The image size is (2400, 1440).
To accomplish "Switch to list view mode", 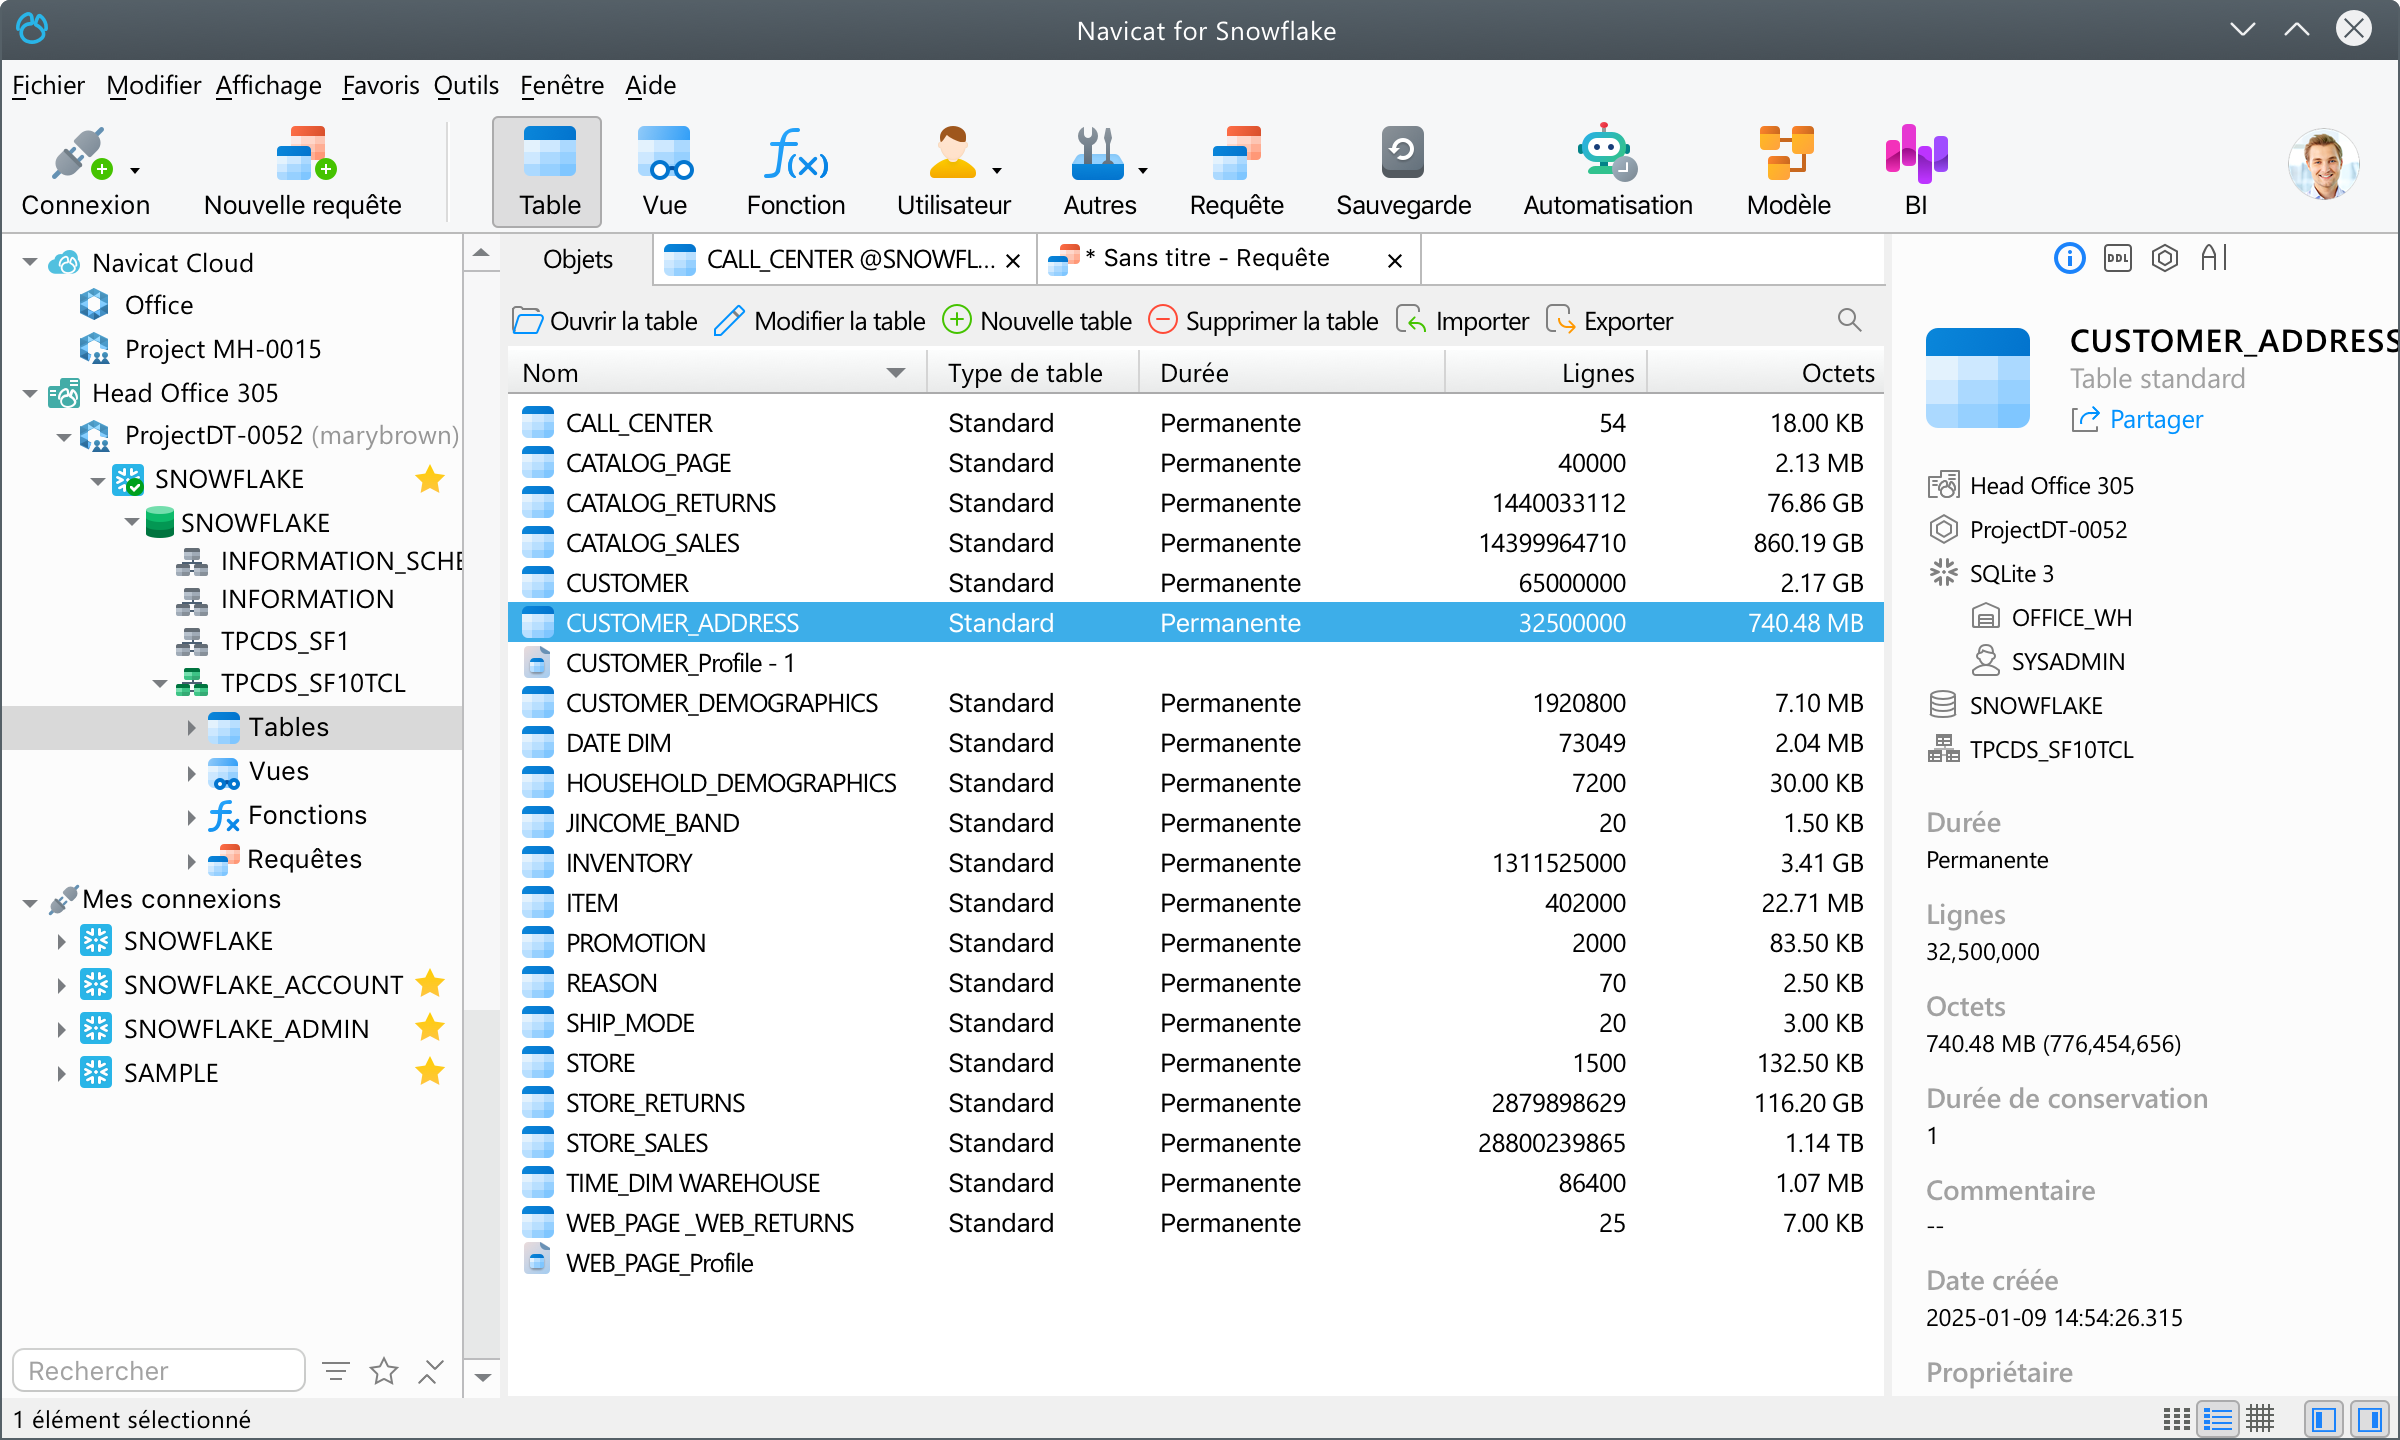I will (x=2218, y=1419).
